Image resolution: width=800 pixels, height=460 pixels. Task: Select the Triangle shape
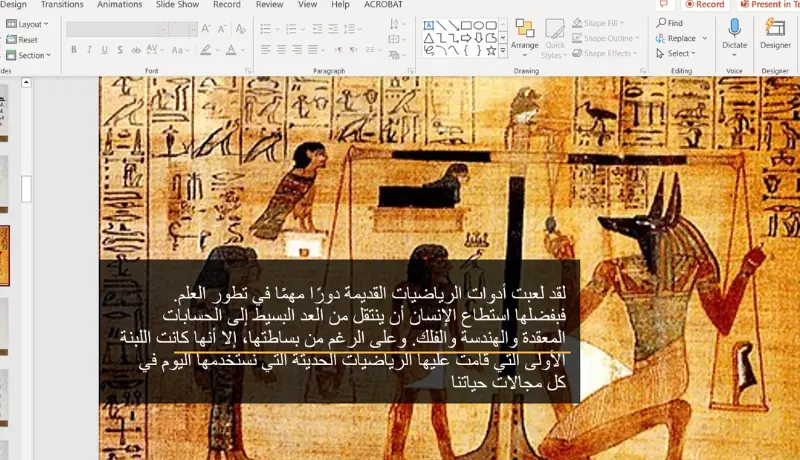[429, 38]
